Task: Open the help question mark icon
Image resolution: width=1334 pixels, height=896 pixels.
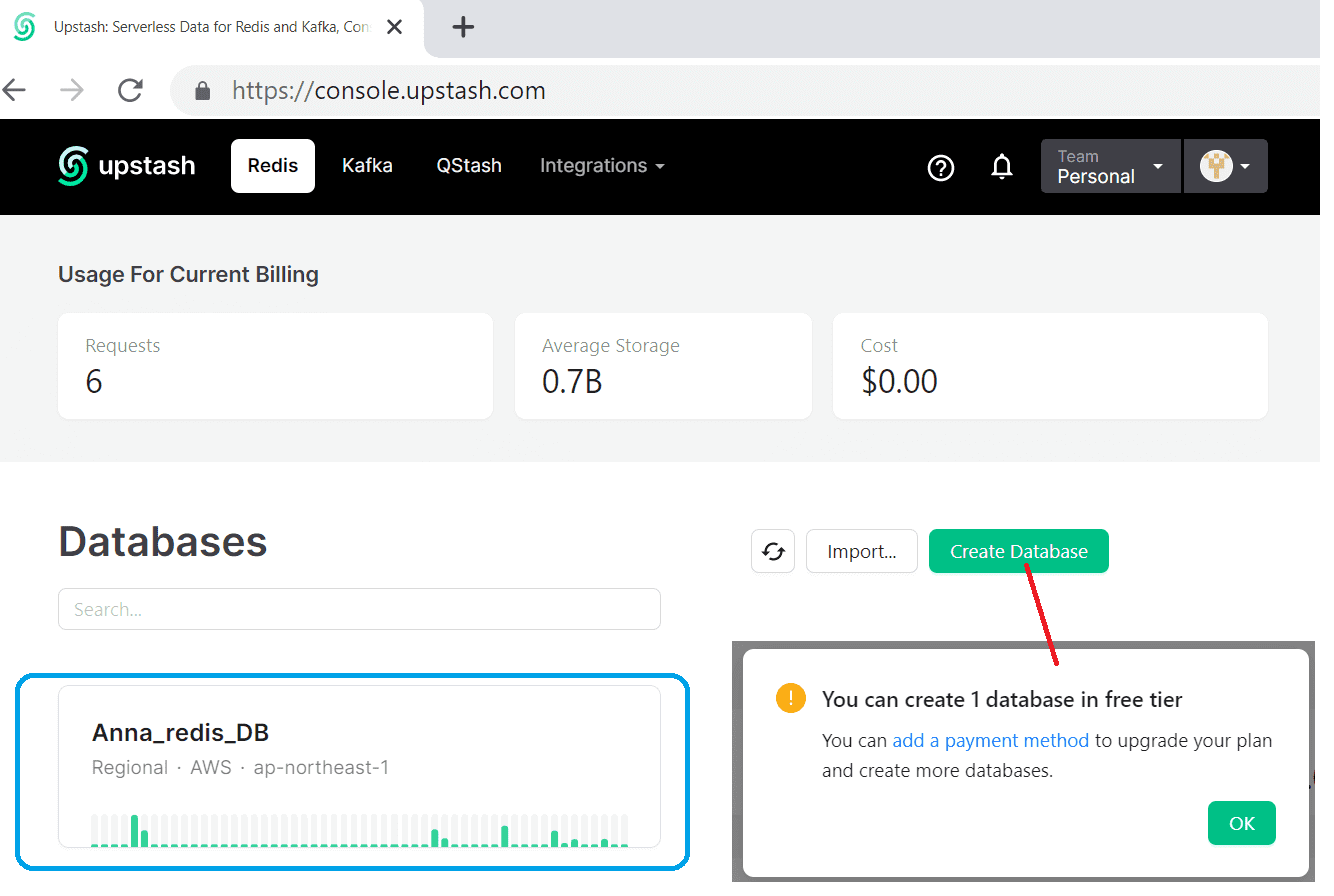Action: coord(941,168)
